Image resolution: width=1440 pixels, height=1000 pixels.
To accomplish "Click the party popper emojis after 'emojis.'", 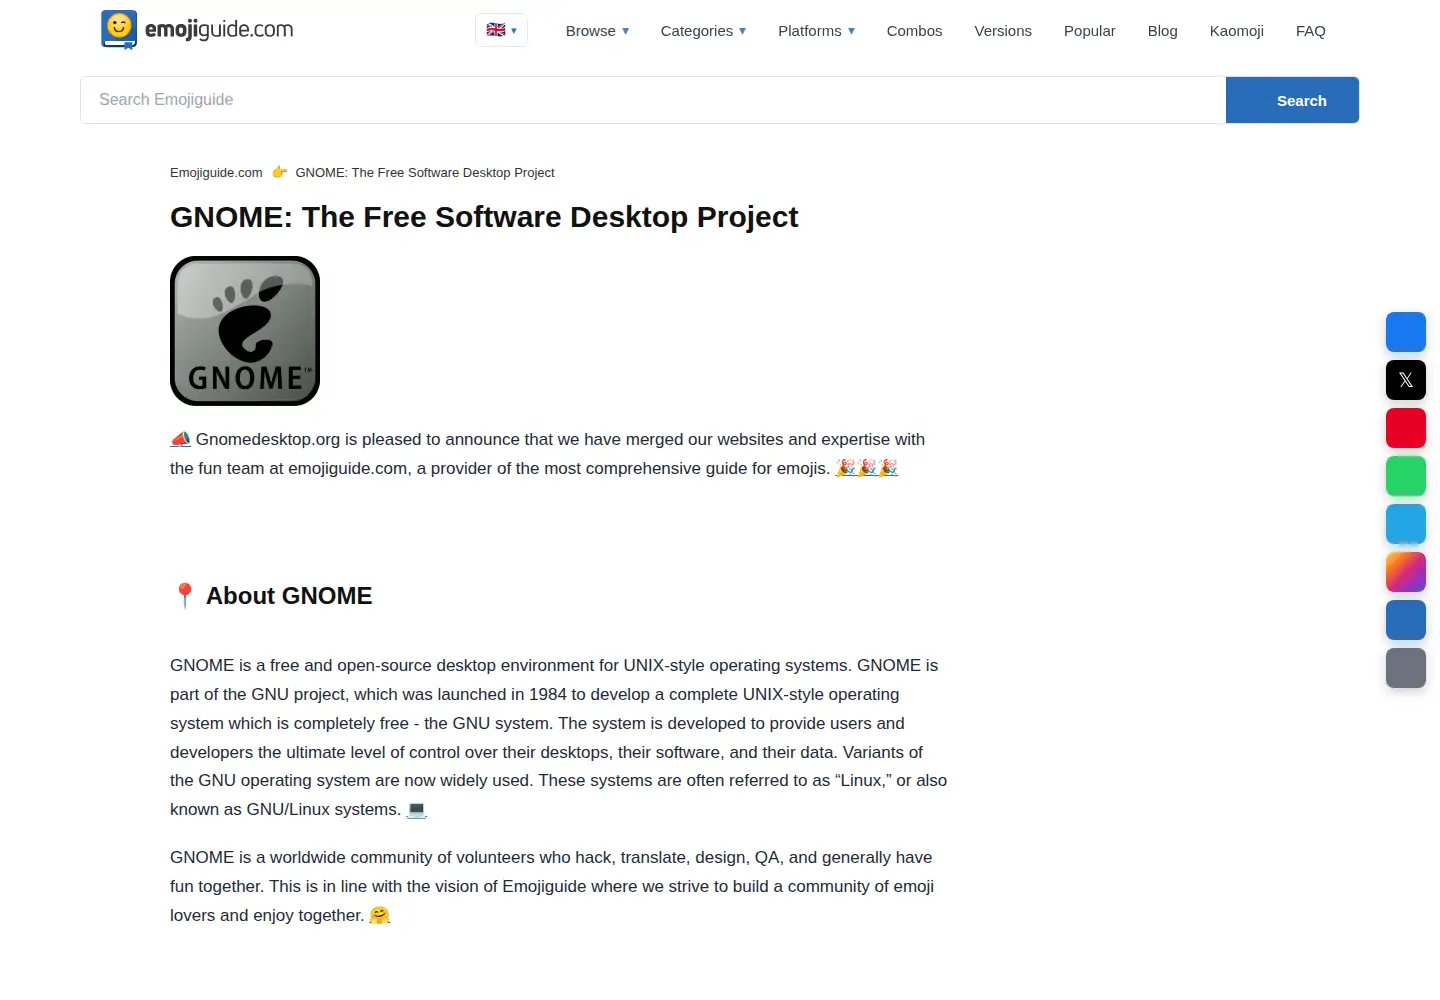I will click(867, 468).
